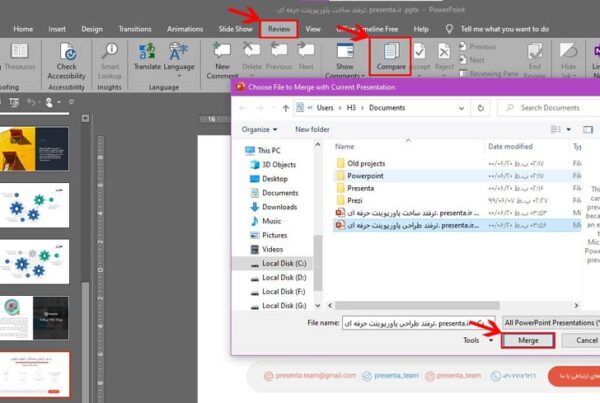The image size is (600, 403).
Task: Click the Compare button in ribbon
Action: pyautogui.click(x=391, y=57)
